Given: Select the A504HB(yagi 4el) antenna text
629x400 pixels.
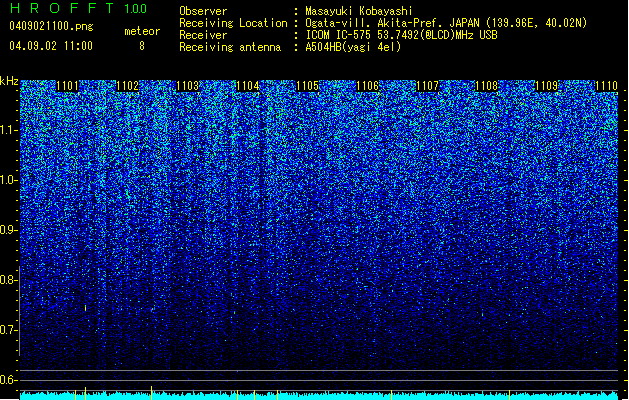Looking at the screenshot, I should (353, 47).
